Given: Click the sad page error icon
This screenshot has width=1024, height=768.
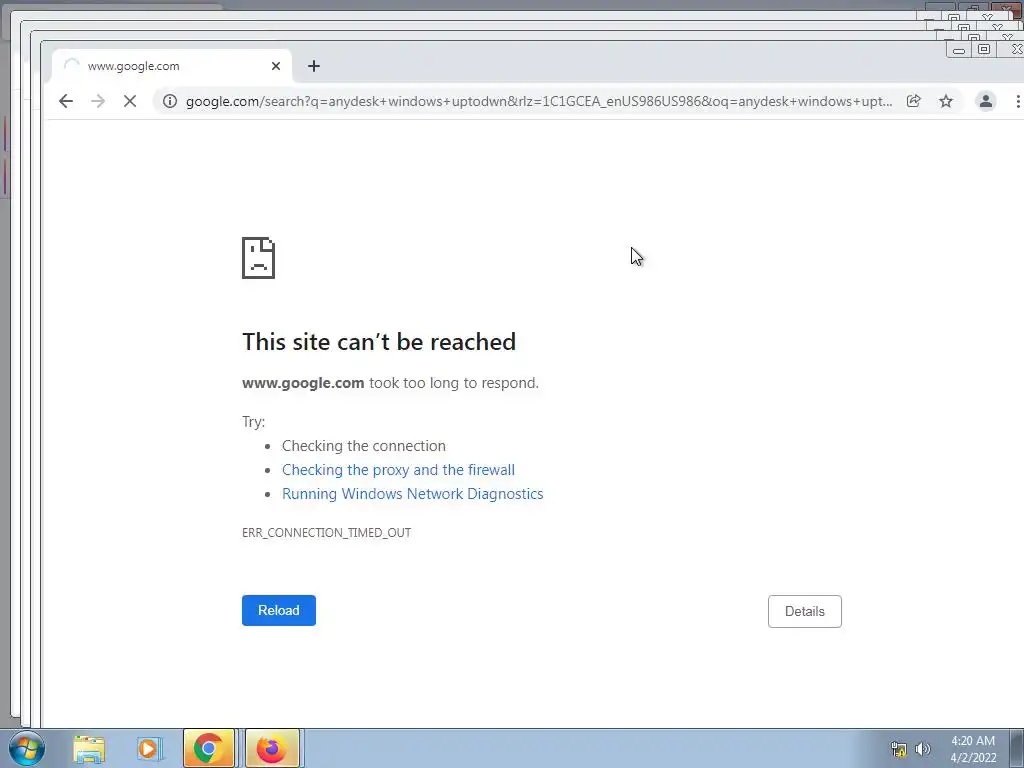Looking at the screenshot, I should [259, 258].
